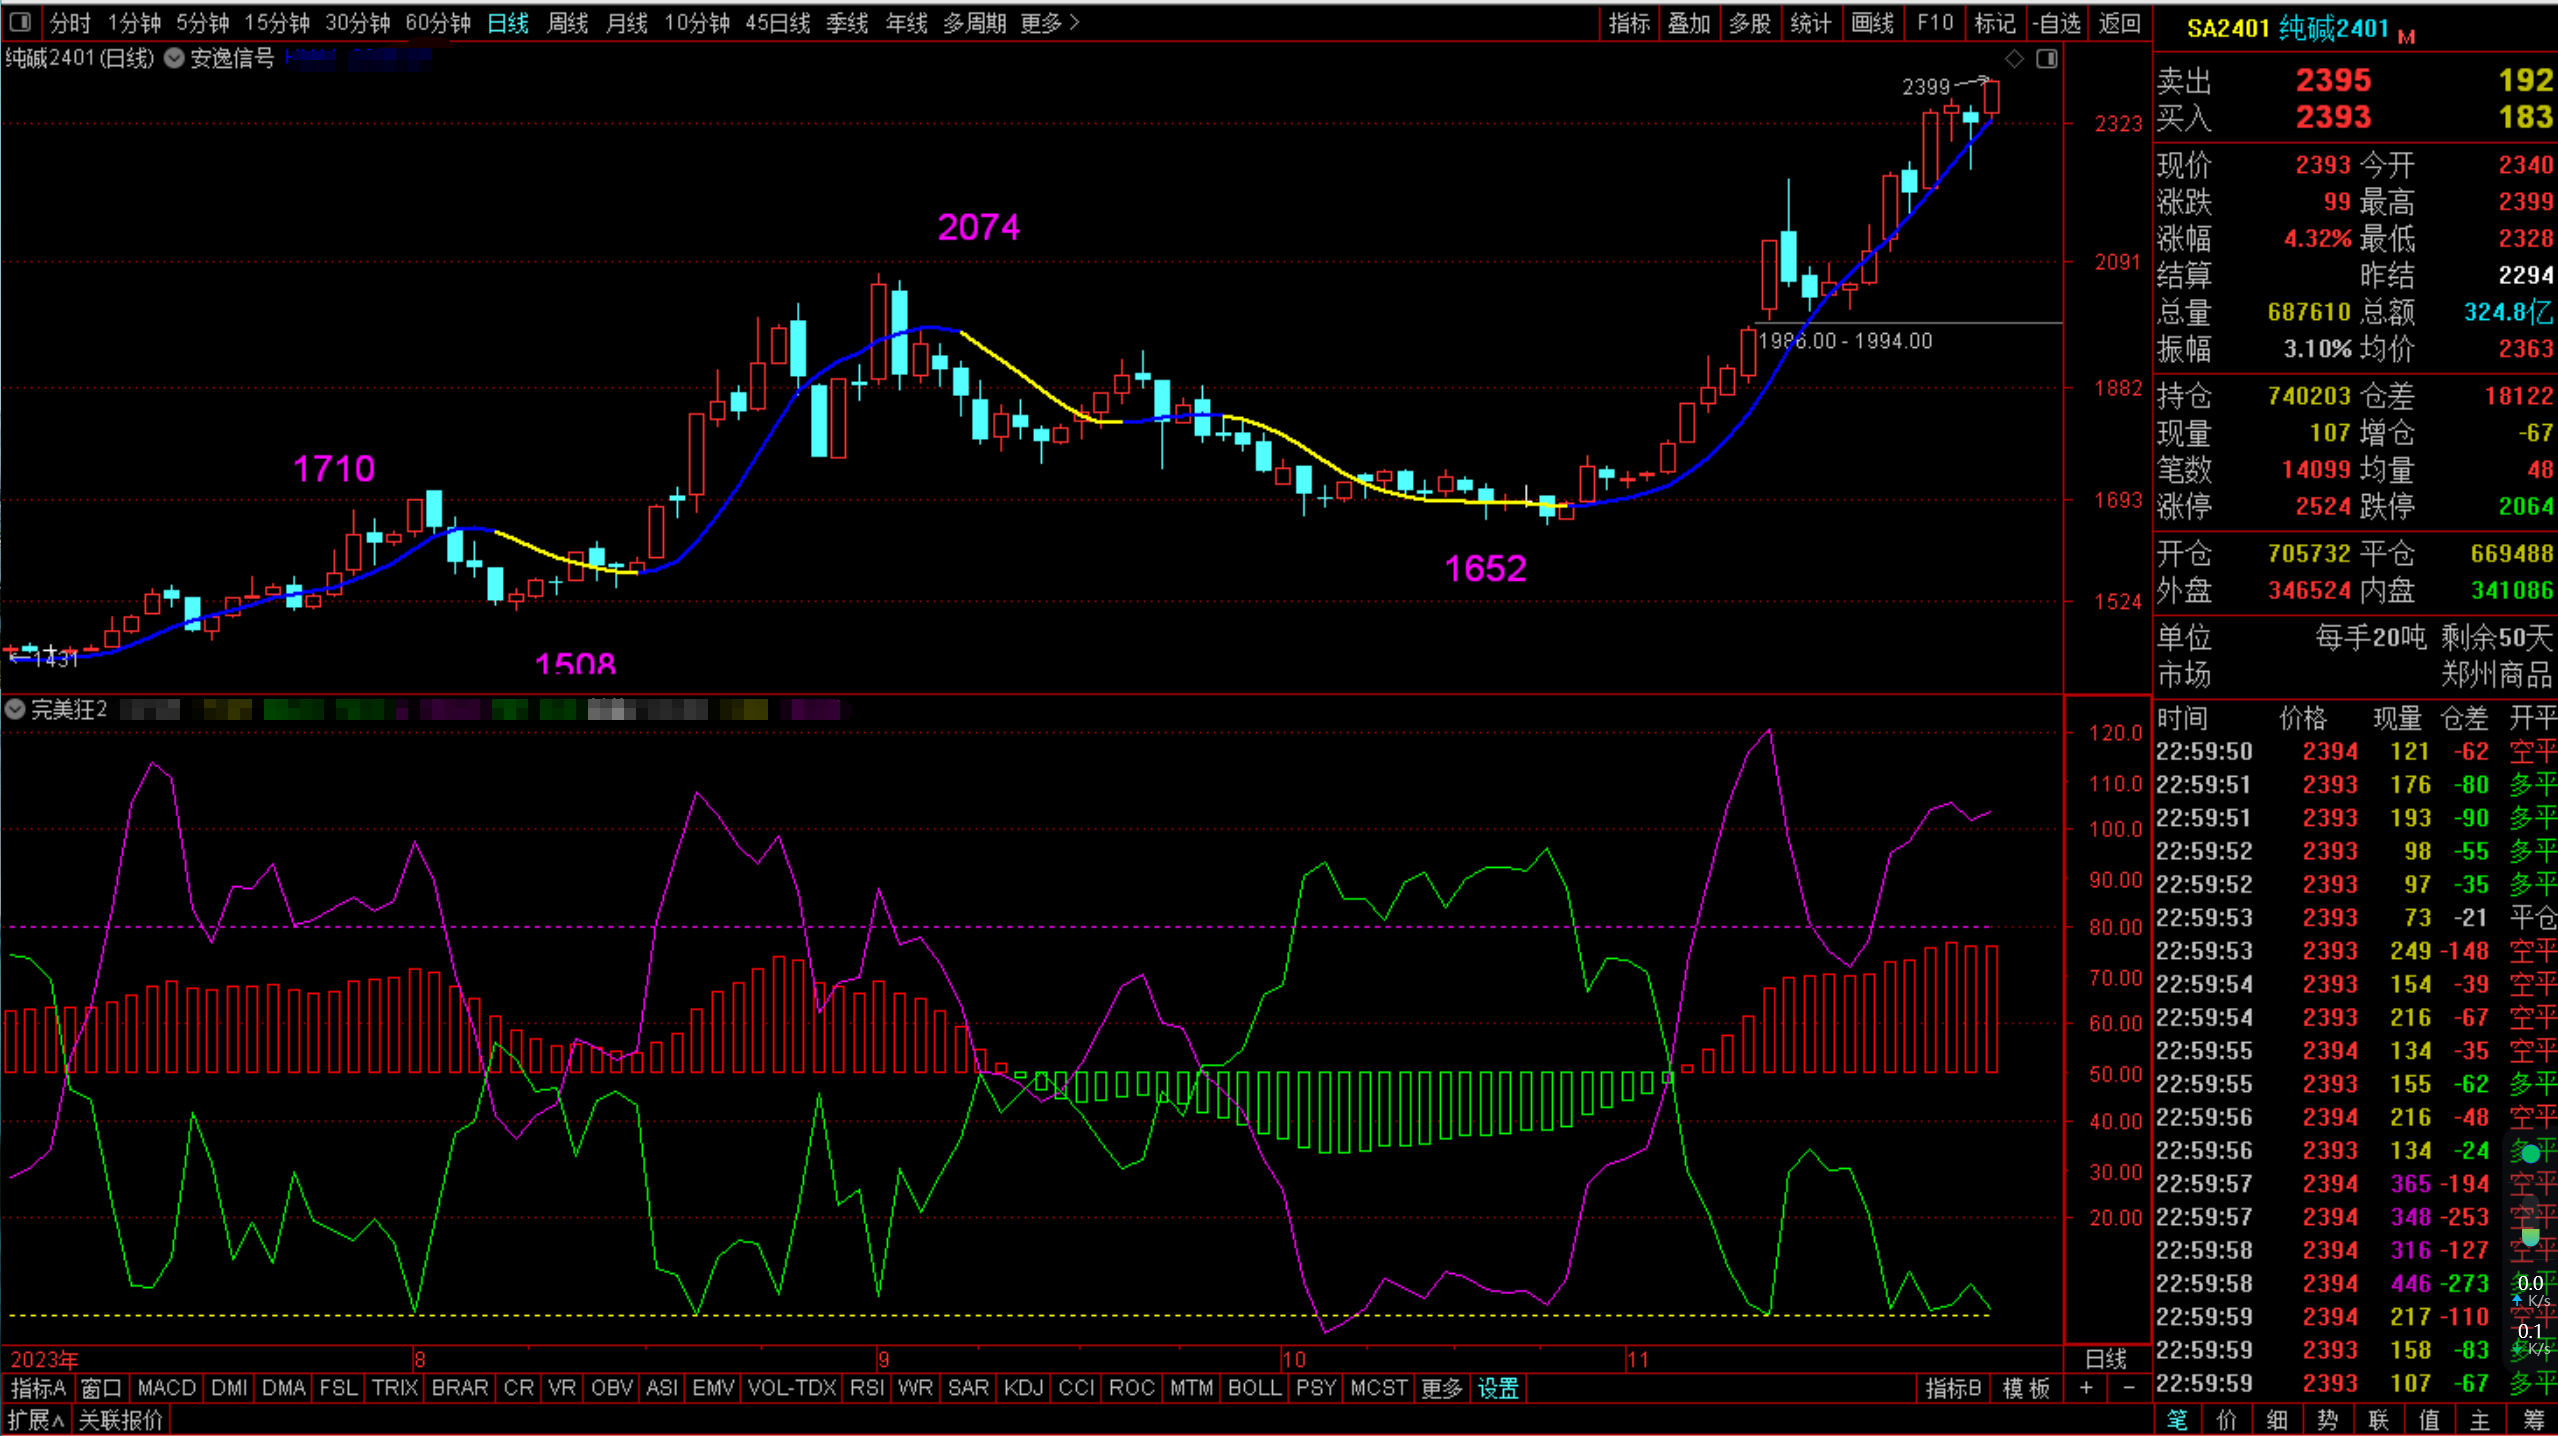Select the TRIX indicator
The width and height of the screenshot is (2558, 1436).
coord(394,1388)
